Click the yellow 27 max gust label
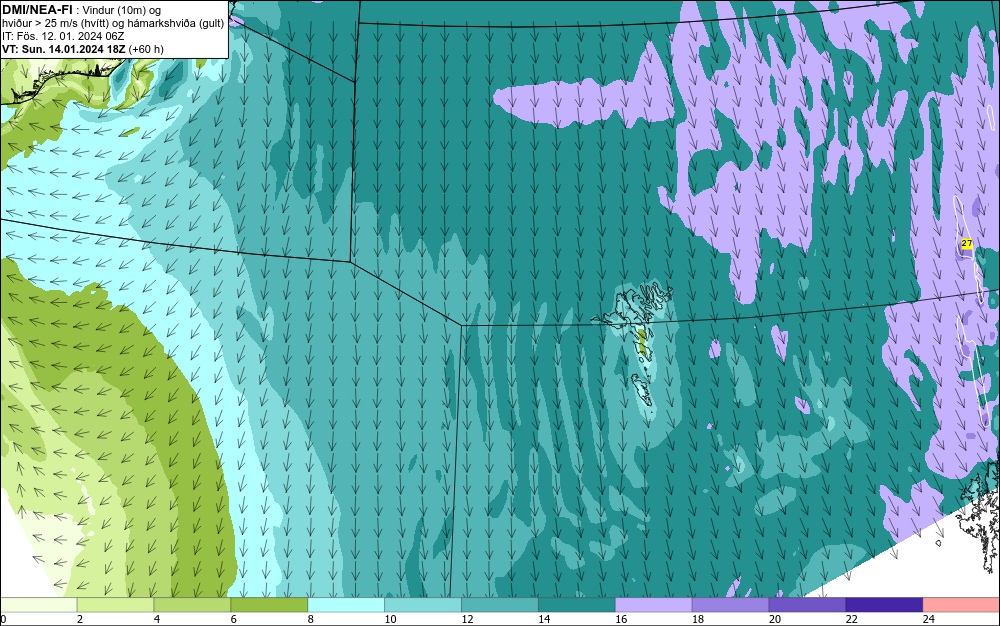This screenshot has width=1000, height=626. pos(967,244)
